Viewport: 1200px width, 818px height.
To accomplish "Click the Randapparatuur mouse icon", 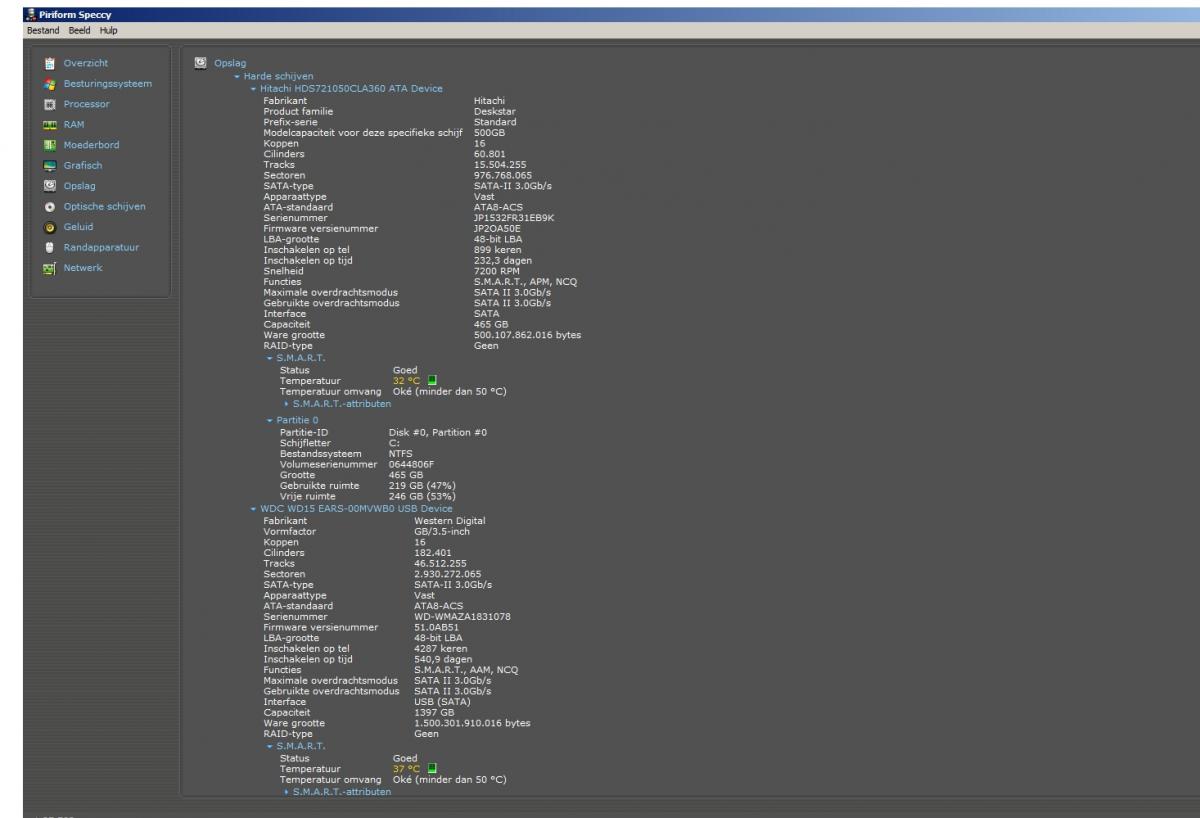I will tap(49, 248).
